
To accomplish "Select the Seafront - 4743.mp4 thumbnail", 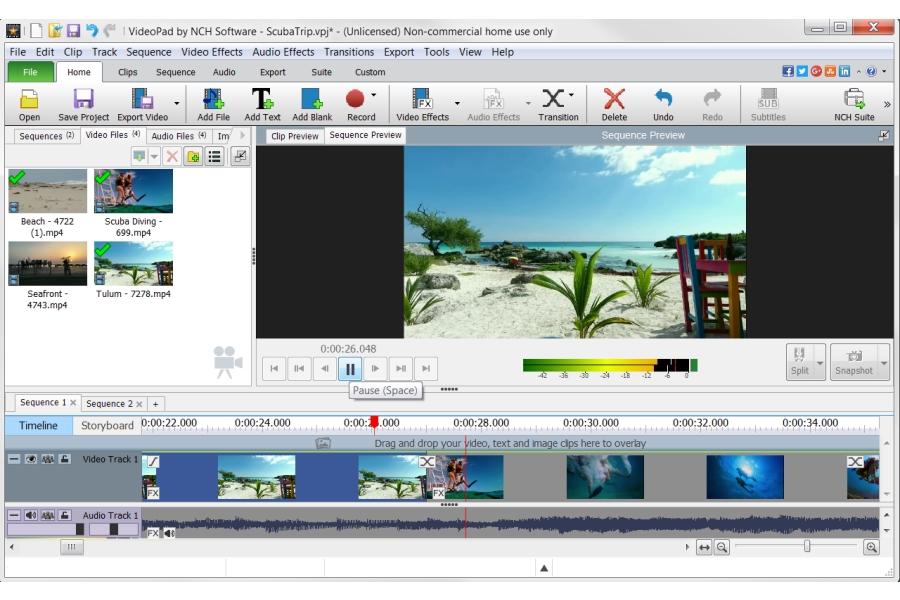I will (48, 264).
